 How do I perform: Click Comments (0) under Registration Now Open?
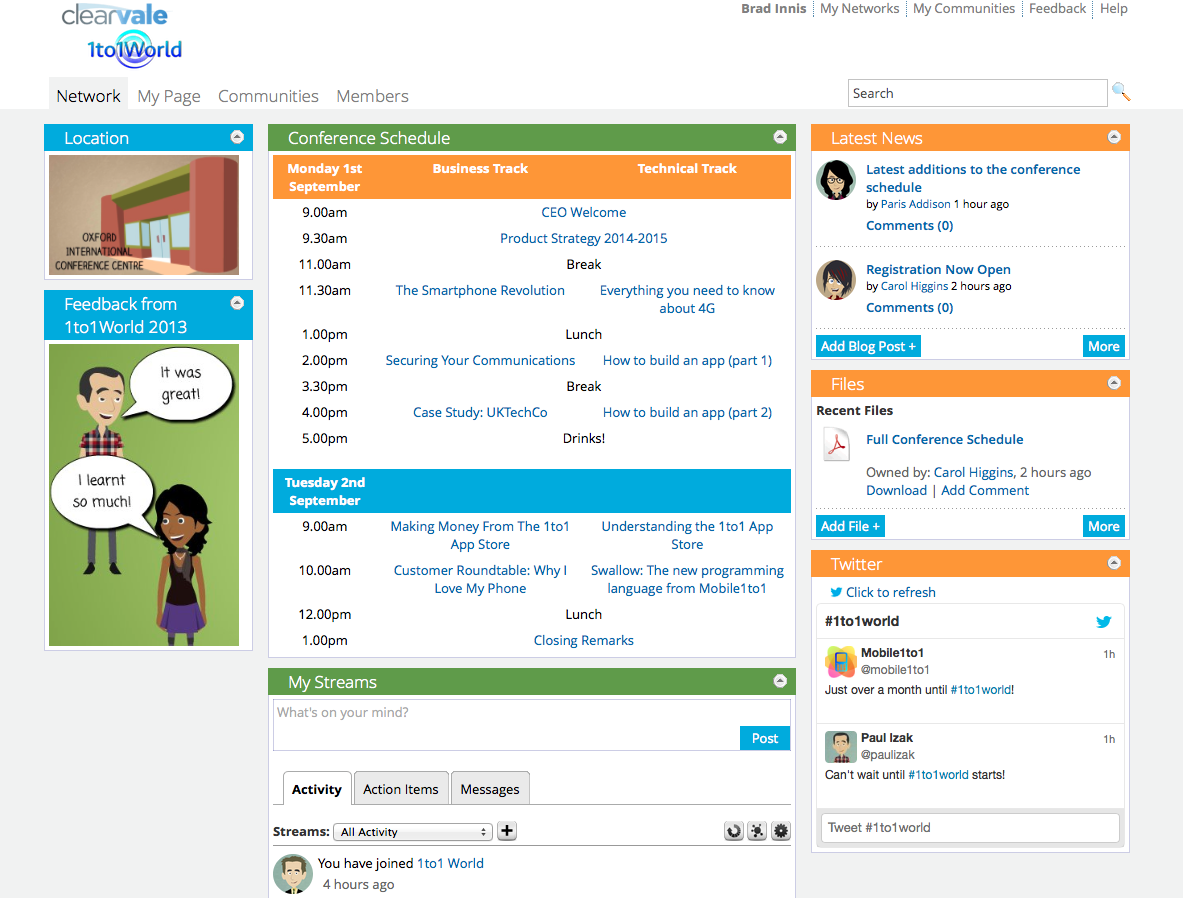(x=909, y=307)
